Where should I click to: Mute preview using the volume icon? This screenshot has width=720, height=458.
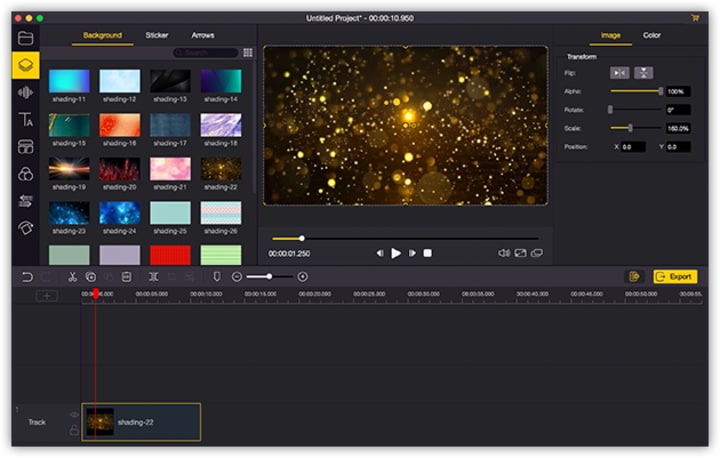click(x=504, y=253)
